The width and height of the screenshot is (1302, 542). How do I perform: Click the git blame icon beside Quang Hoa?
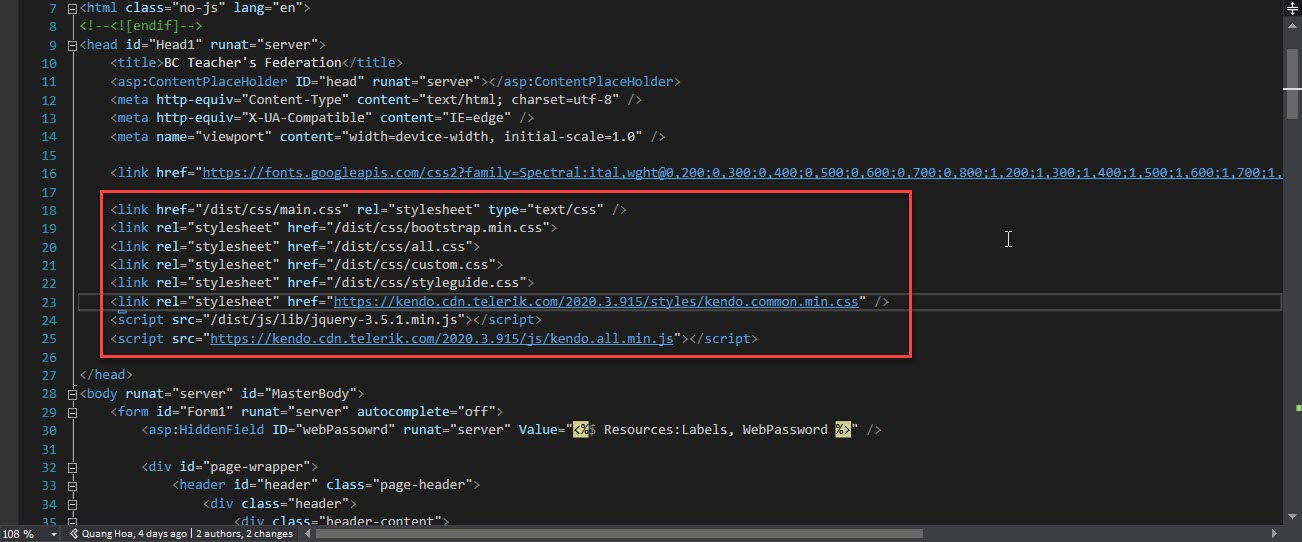pos(74,534)
